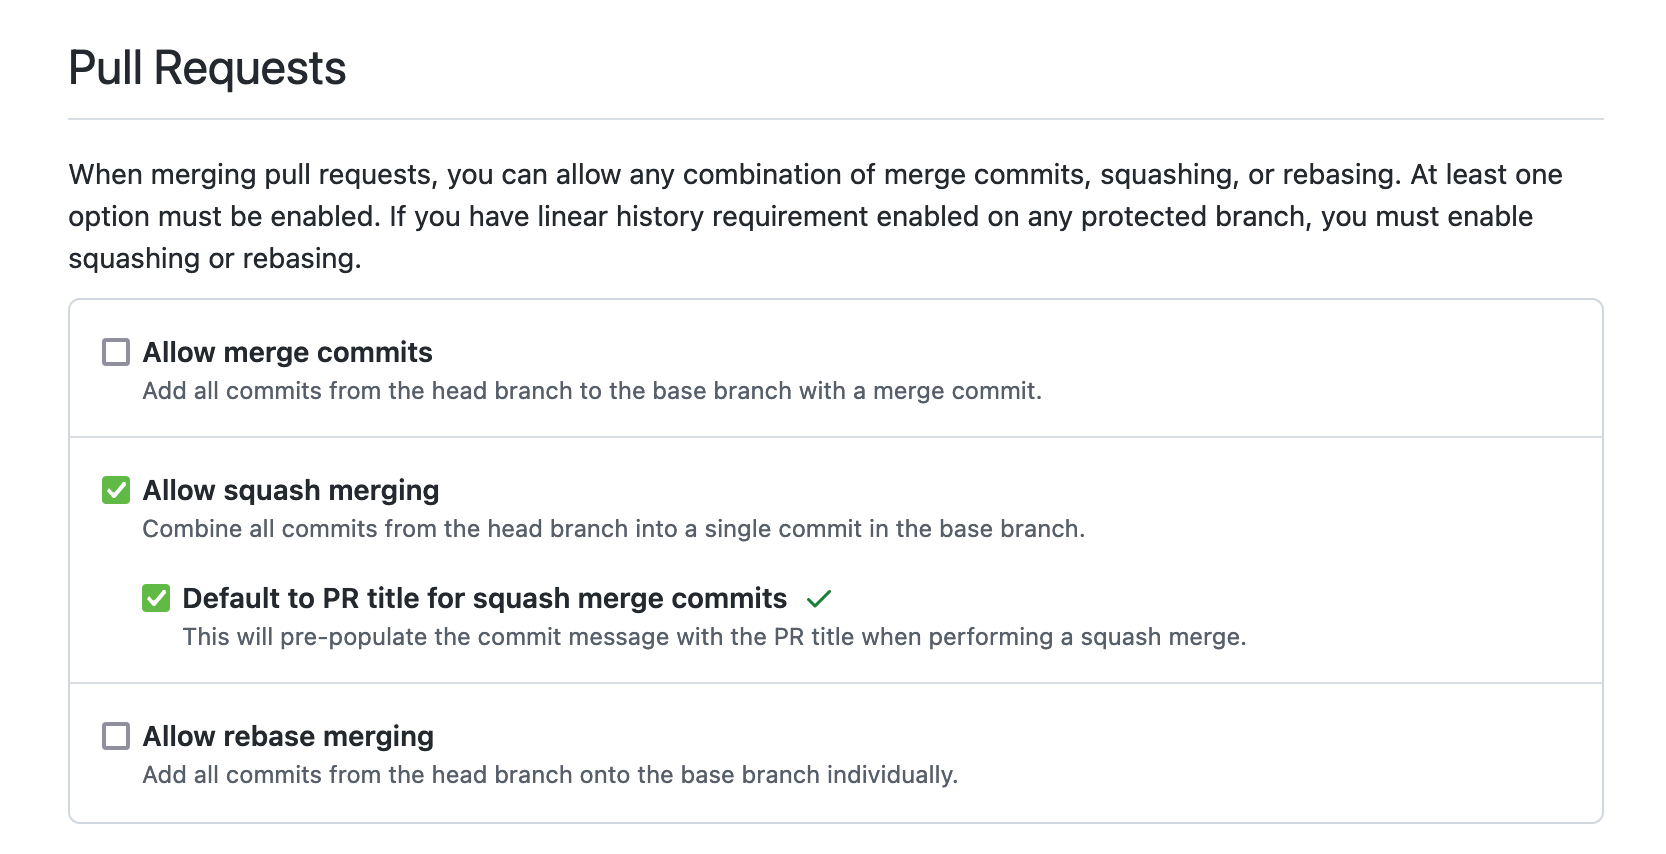Uncheck Default to PR title for squash merge commits

pyautogui.click(x=155, y=598)
